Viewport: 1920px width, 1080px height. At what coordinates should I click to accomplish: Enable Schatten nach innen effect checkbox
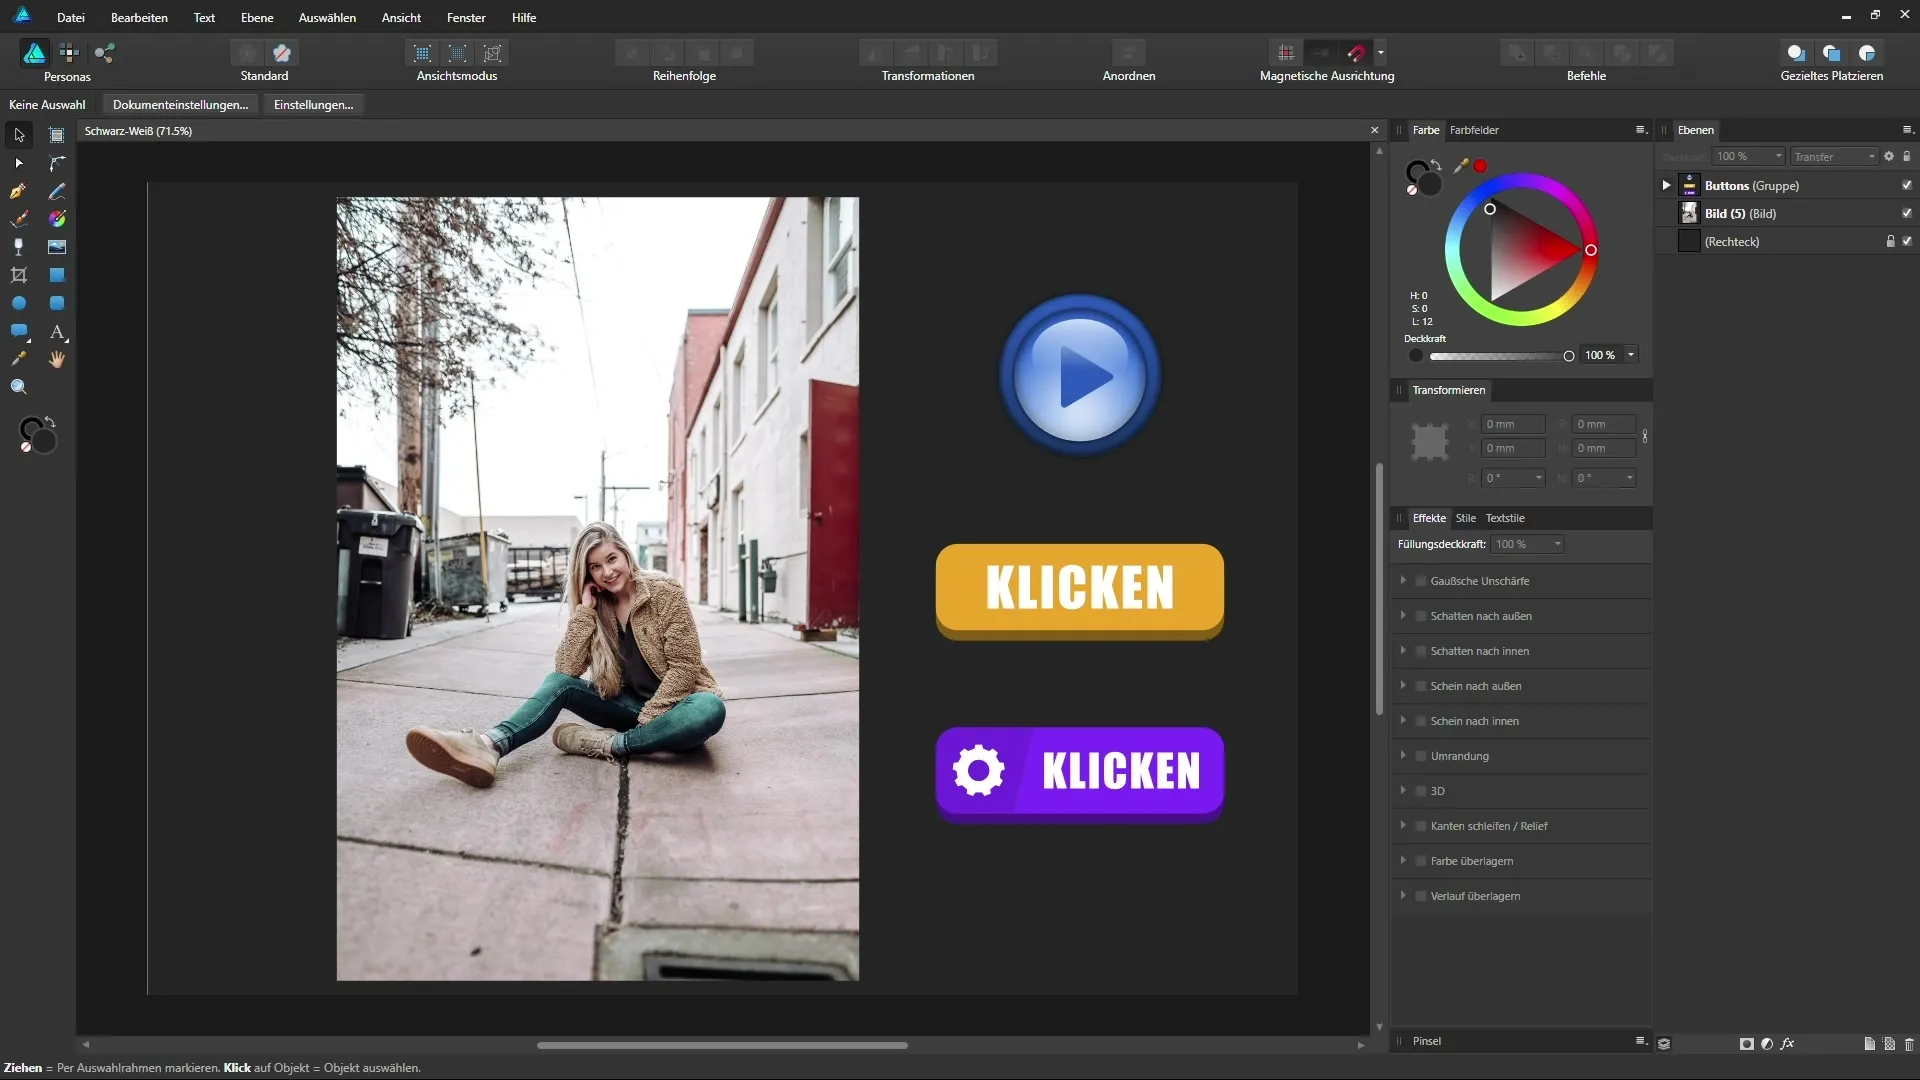[x=1421, y=651]
